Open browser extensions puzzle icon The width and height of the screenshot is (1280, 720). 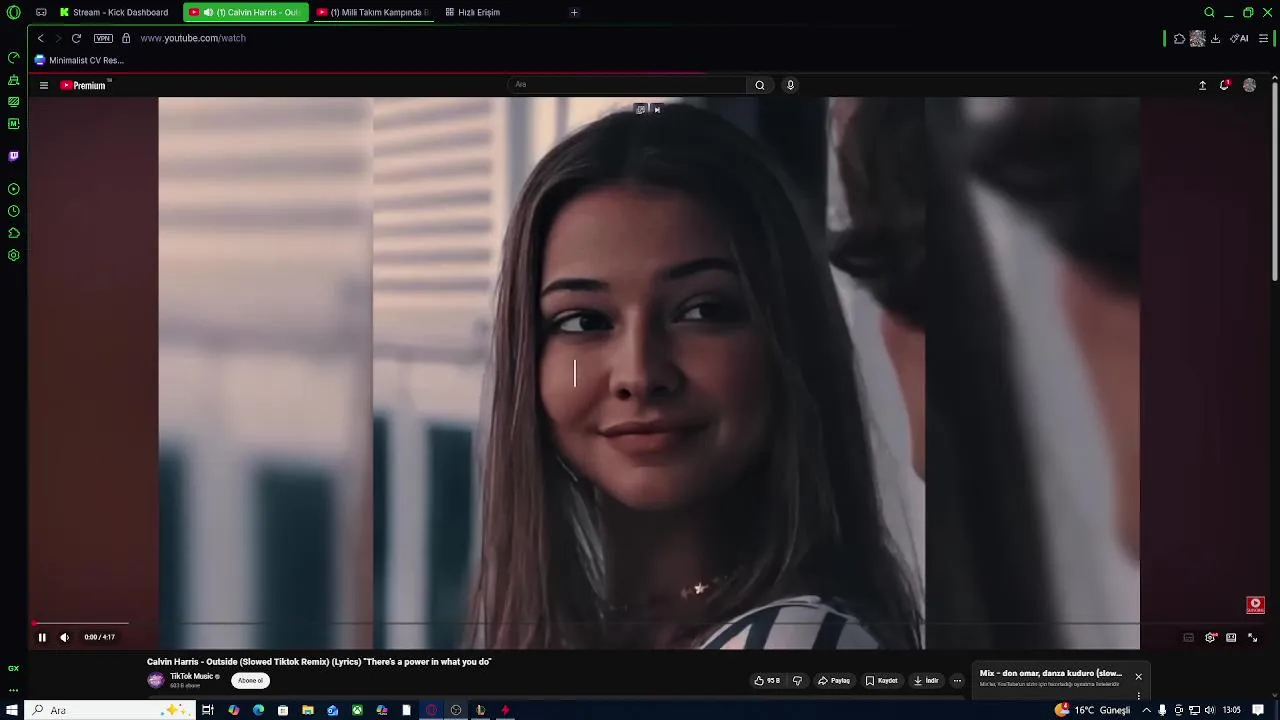pyautogui.click(x=1179, y=38)
